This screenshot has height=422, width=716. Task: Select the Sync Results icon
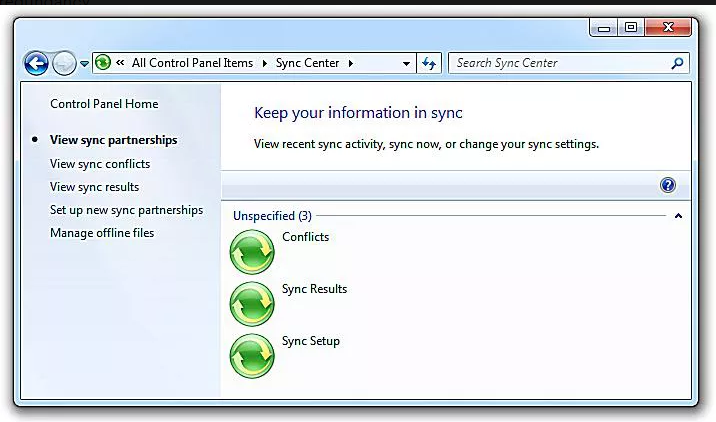(252, 304)
